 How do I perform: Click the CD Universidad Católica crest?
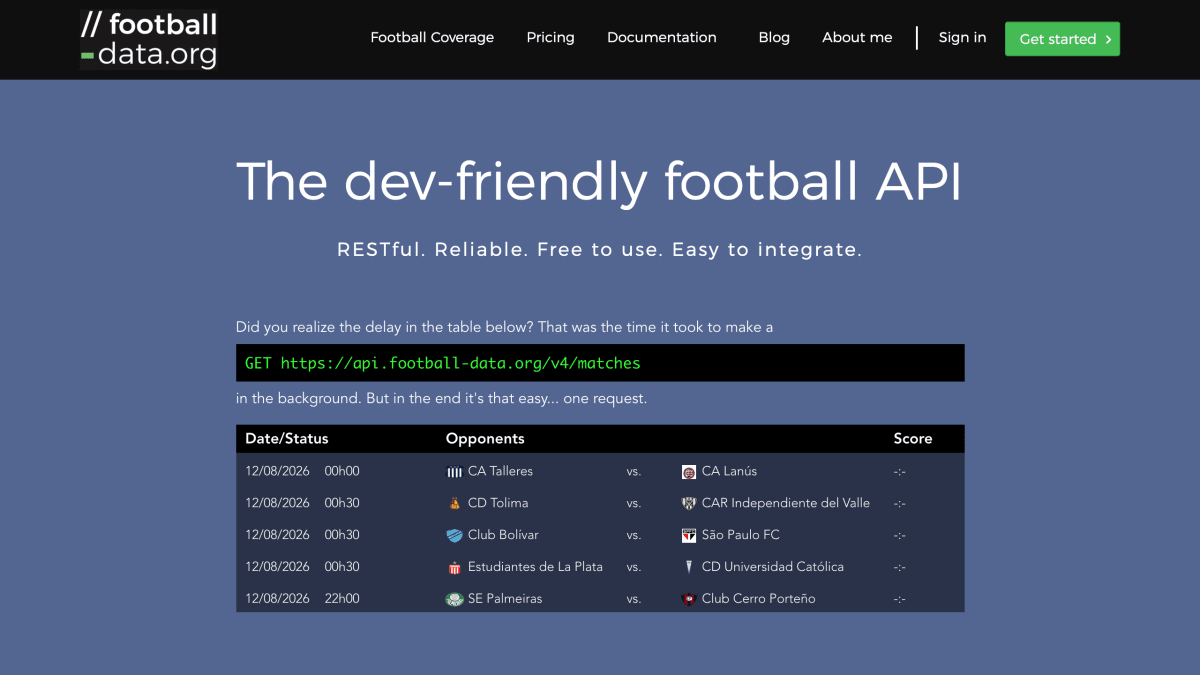[x=689, y=567]
